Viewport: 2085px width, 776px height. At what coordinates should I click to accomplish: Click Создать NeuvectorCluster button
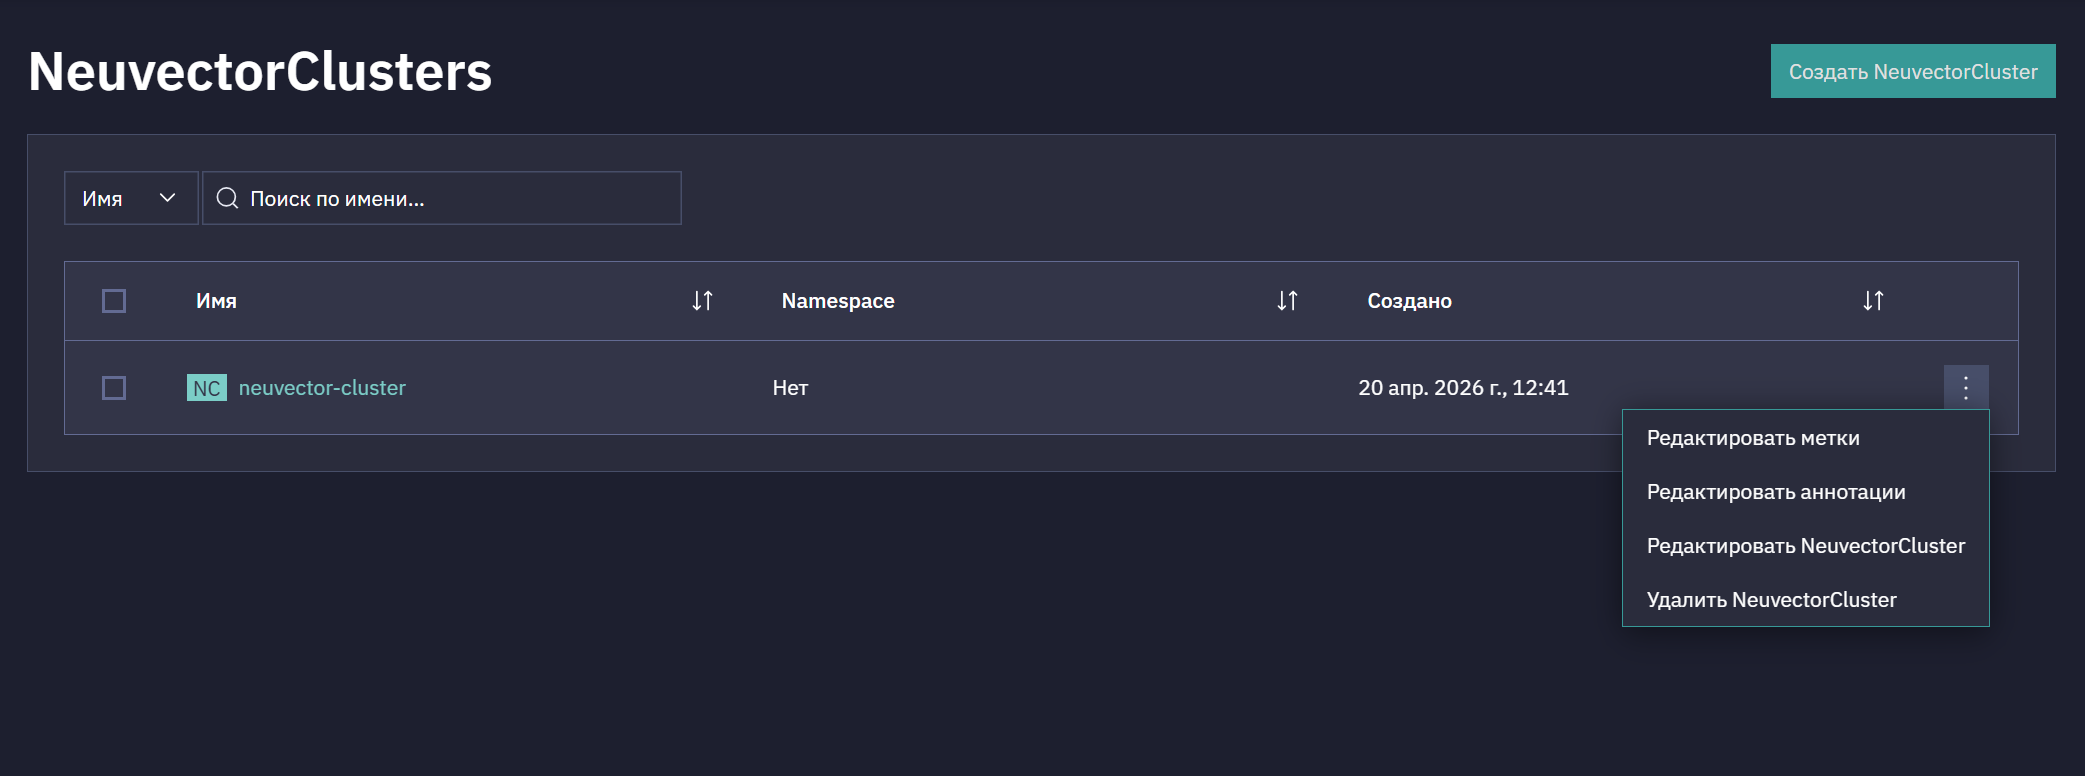(1913, 71)
